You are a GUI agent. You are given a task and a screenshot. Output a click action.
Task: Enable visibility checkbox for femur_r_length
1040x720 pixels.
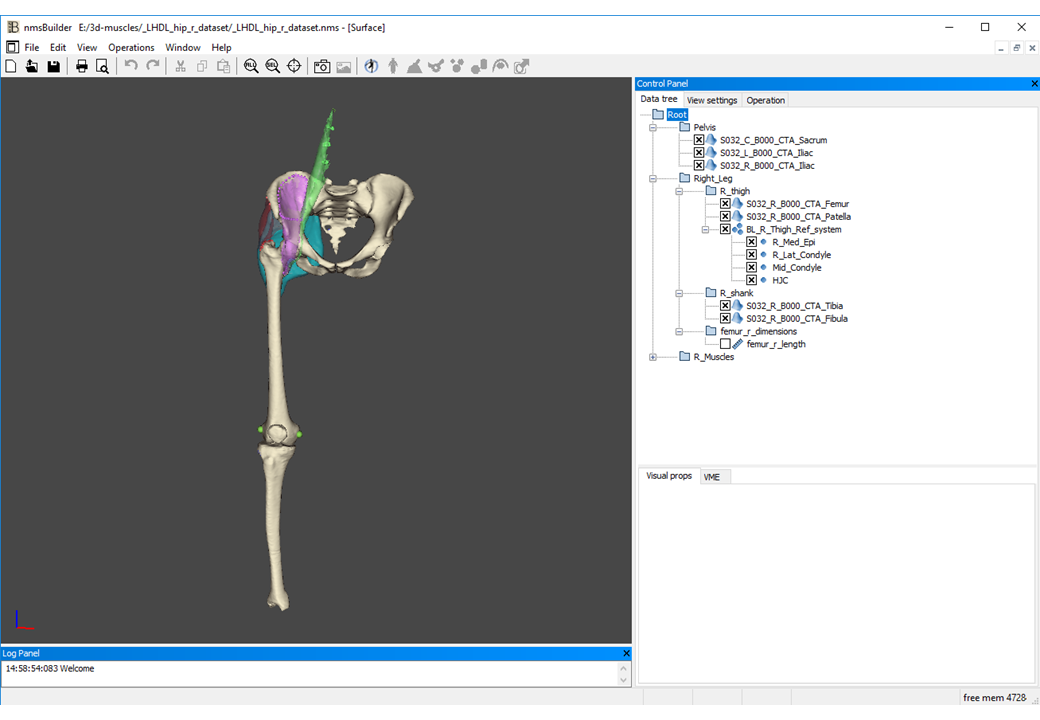tap(725, 344)
